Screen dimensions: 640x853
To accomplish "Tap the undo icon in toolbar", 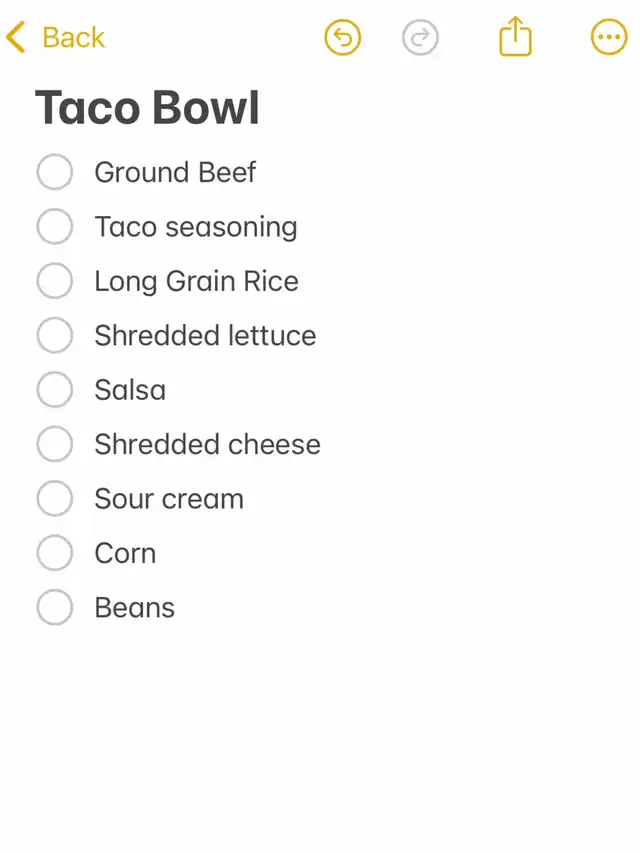I will [342, 38].
